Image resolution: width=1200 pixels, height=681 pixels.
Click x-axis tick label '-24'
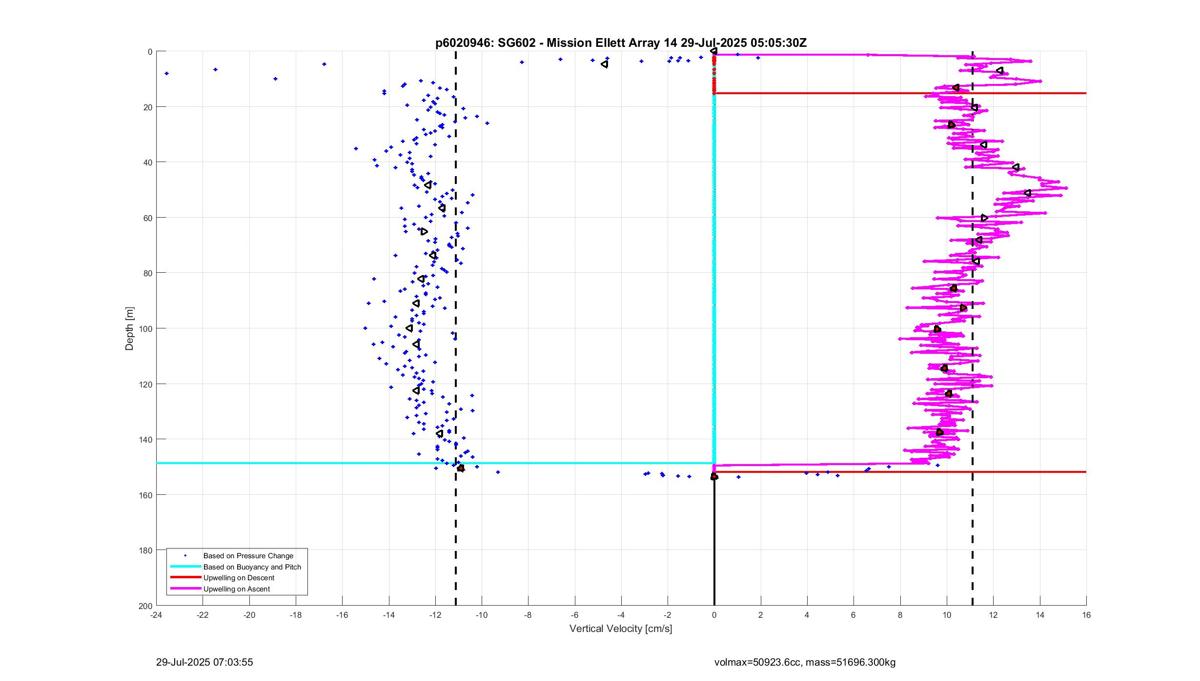(156, 616)
